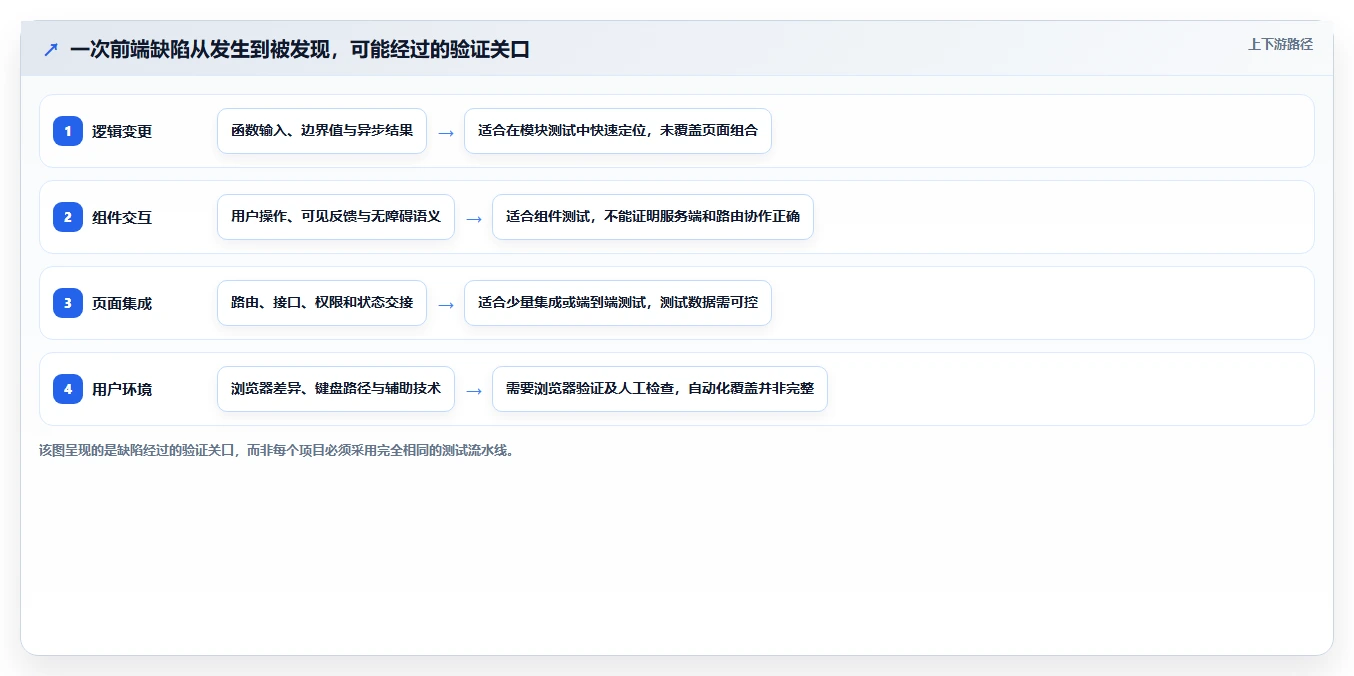The width and height of the screenshot is (1354, 676).
Task: Click the 路由、接口、权限和状态交接 box
Action: point(322,303)
